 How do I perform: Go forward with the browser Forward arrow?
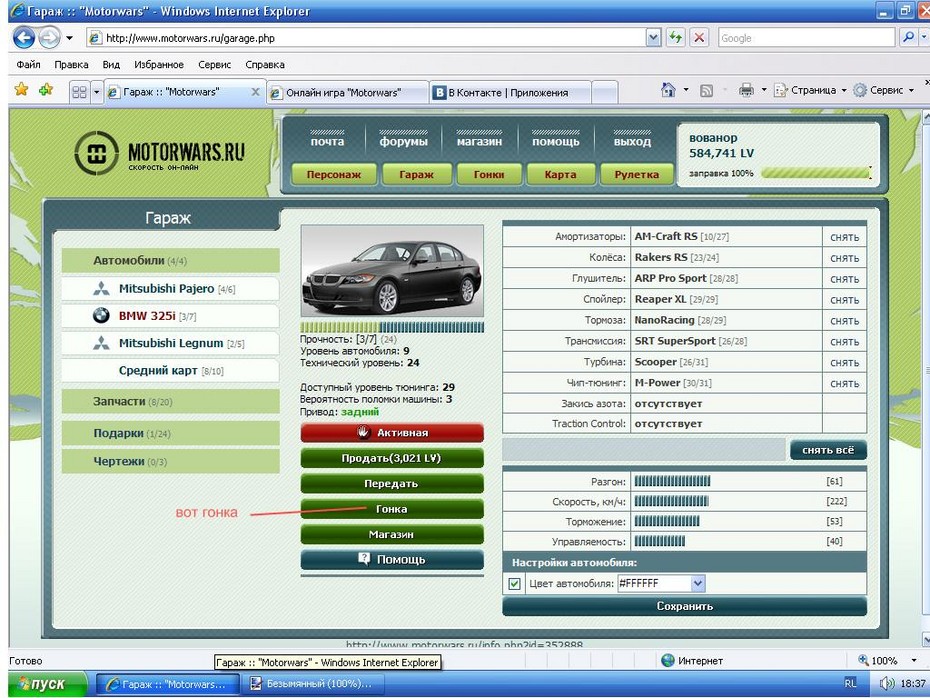[x=50, y=38]
